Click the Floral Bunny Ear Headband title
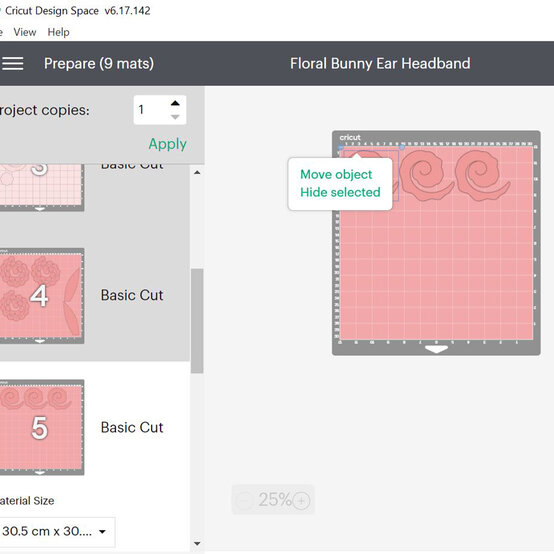Viewport: 554px width, 554px height. pos(380,64)
